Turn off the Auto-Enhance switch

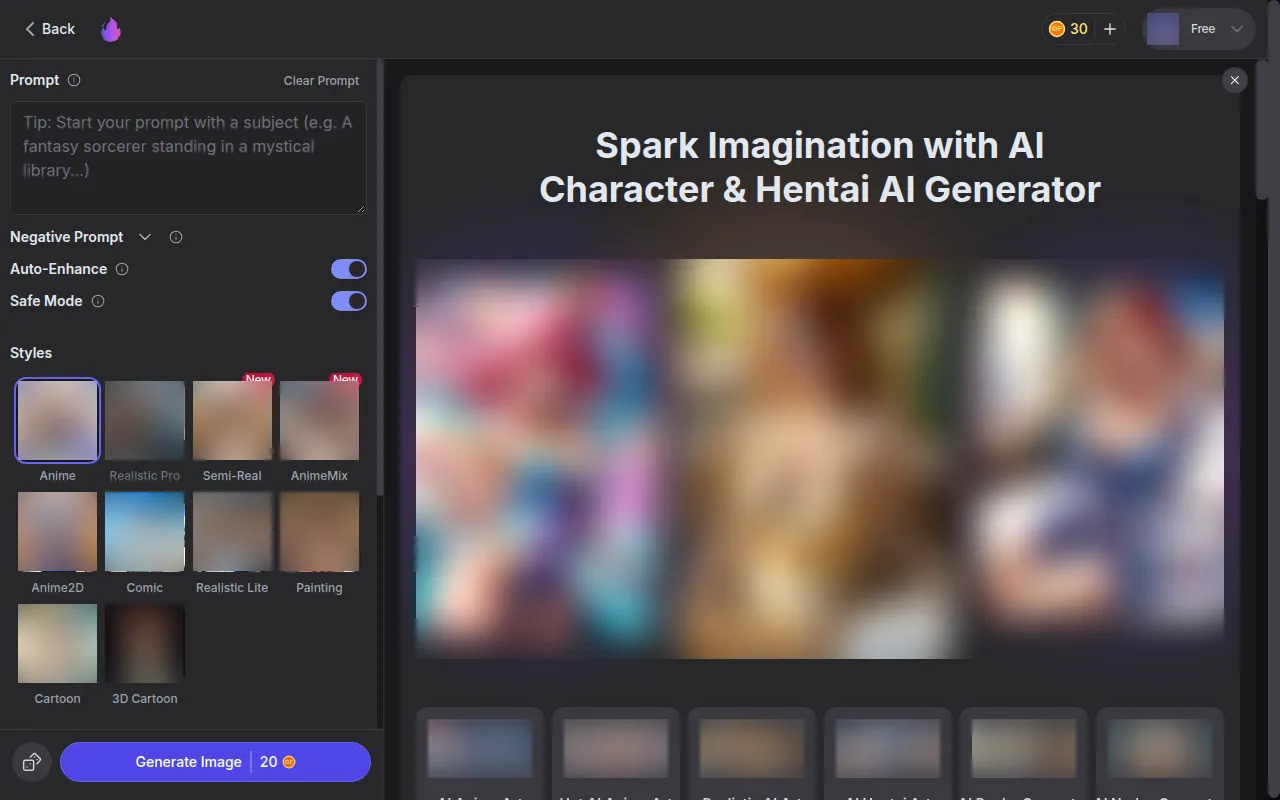[349, 269]
